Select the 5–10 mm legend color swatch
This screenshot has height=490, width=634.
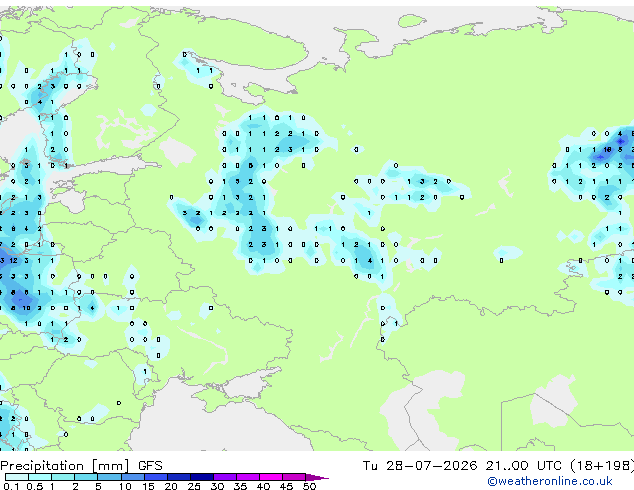click(109, 477)
